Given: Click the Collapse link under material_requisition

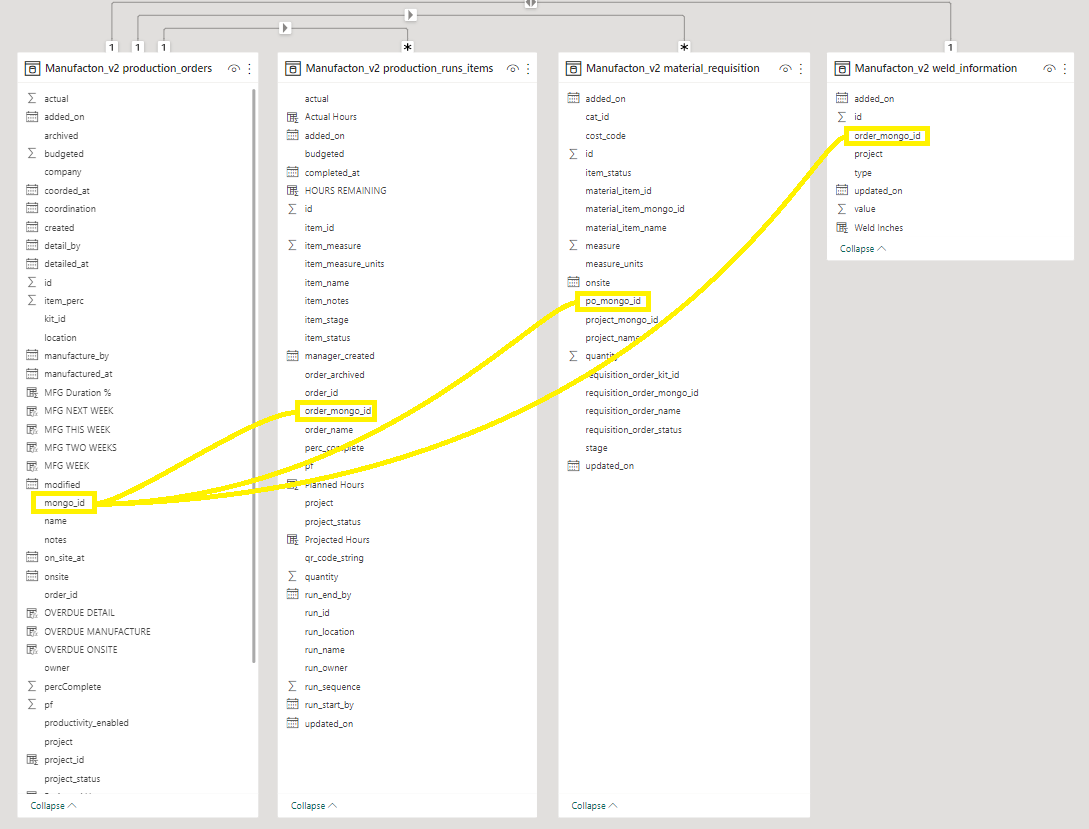Looking at the screenshot, I should [594, 805].
